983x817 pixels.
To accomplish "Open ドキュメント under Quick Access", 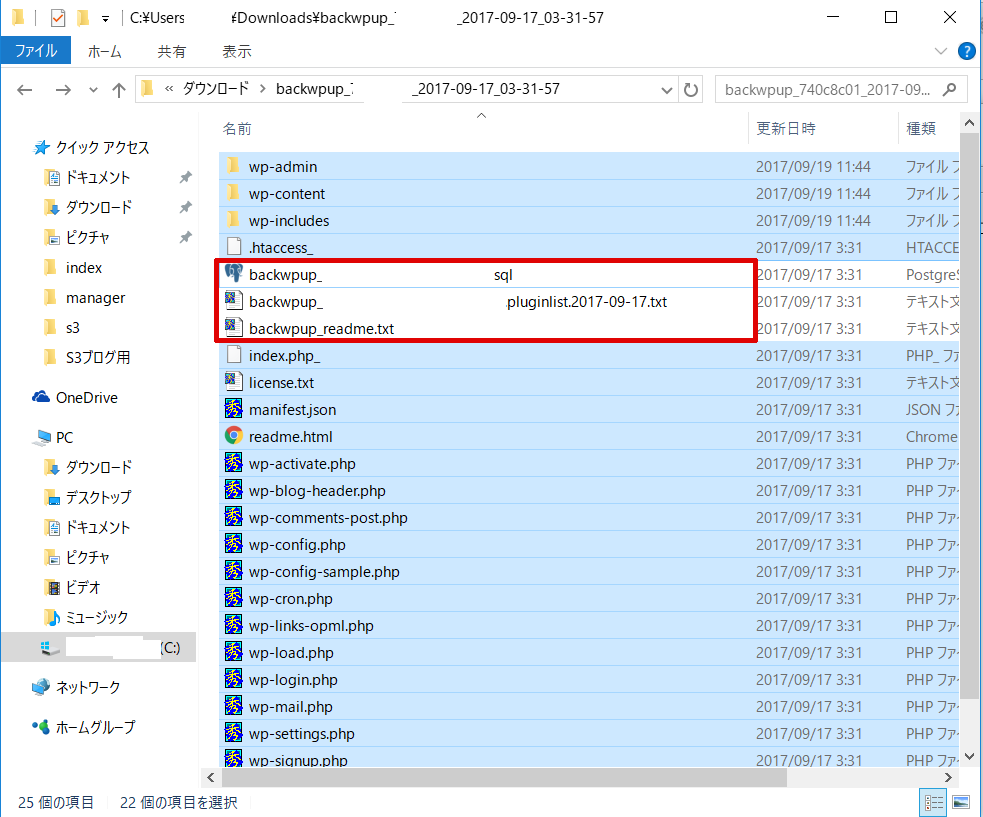I will click(98, 177).
